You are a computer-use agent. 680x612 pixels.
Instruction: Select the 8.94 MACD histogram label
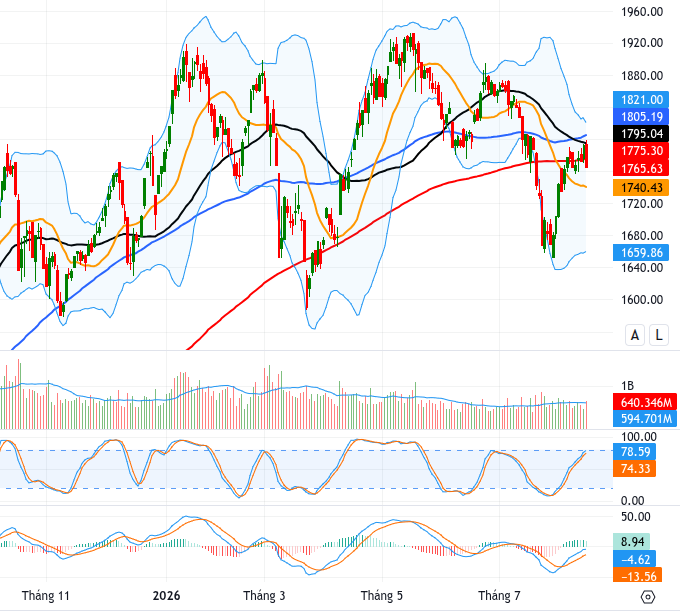pyautogui.click(x=631, y=541)
